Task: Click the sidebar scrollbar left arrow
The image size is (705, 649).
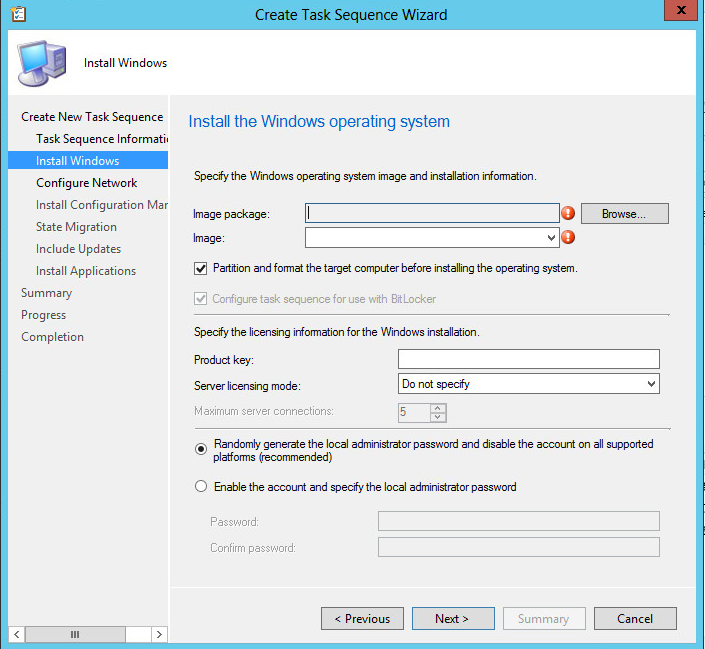Action: tap(17, 634)
